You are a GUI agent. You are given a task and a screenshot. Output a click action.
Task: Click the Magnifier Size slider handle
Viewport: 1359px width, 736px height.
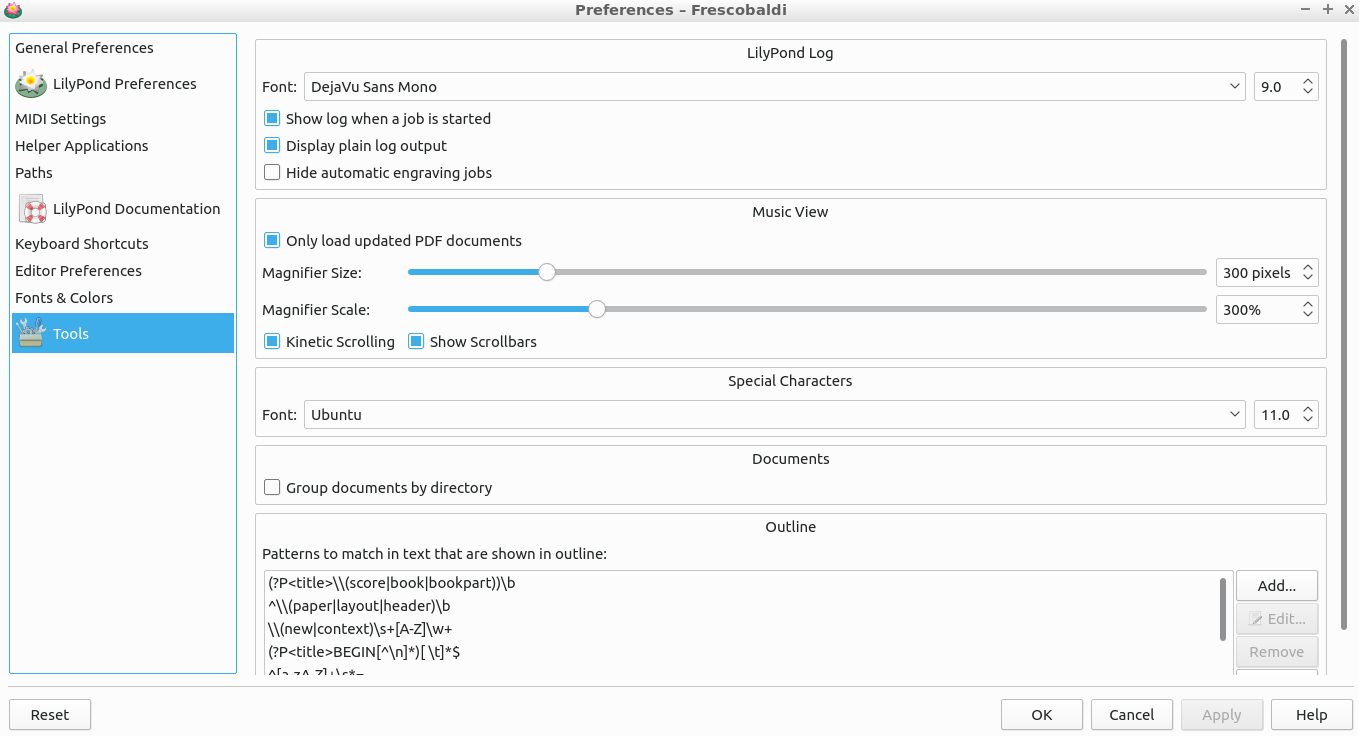[547, 272]
